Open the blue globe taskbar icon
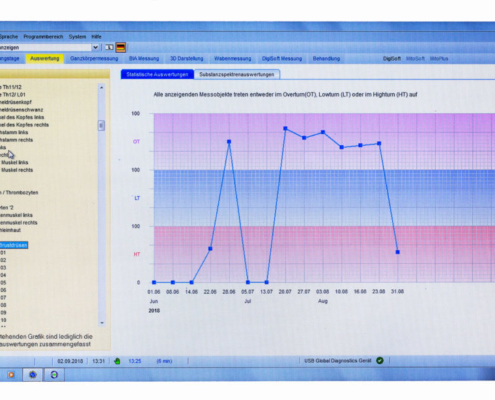This screenshot has width=495, height=400. pos(32,375)
